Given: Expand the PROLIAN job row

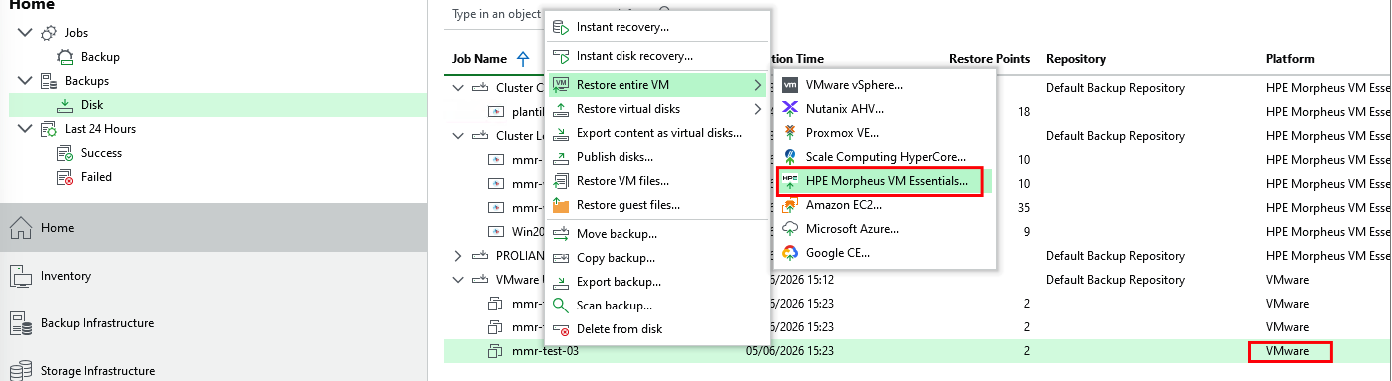Looking at the screenshot, I should 458,256.
